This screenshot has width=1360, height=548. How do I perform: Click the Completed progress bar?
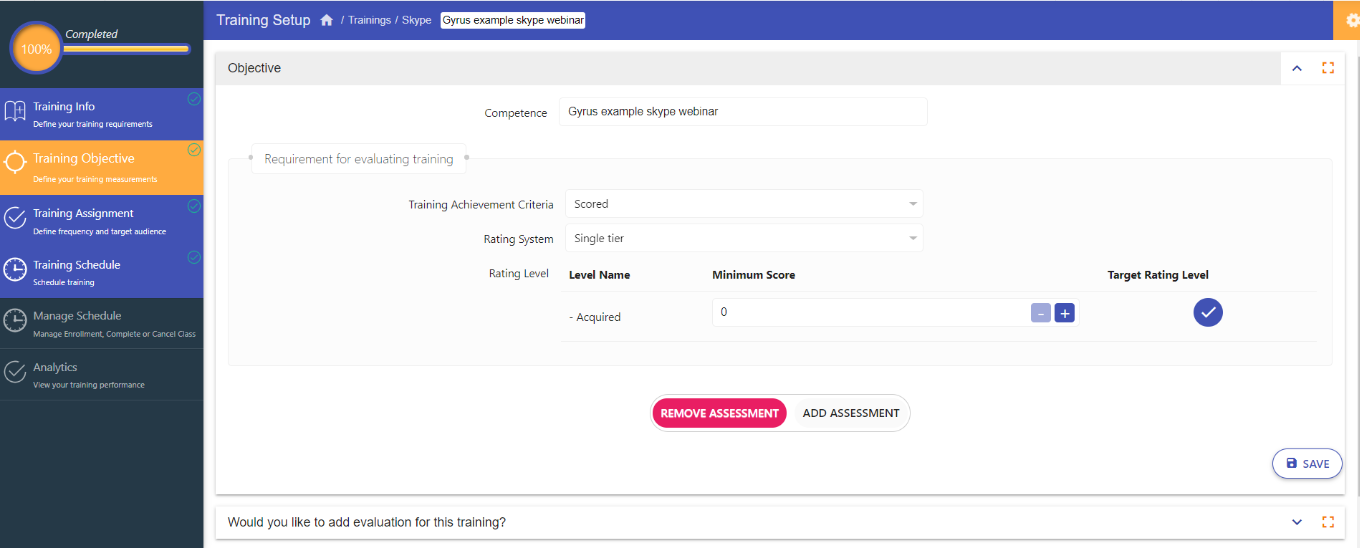click(x=127, y=48)
